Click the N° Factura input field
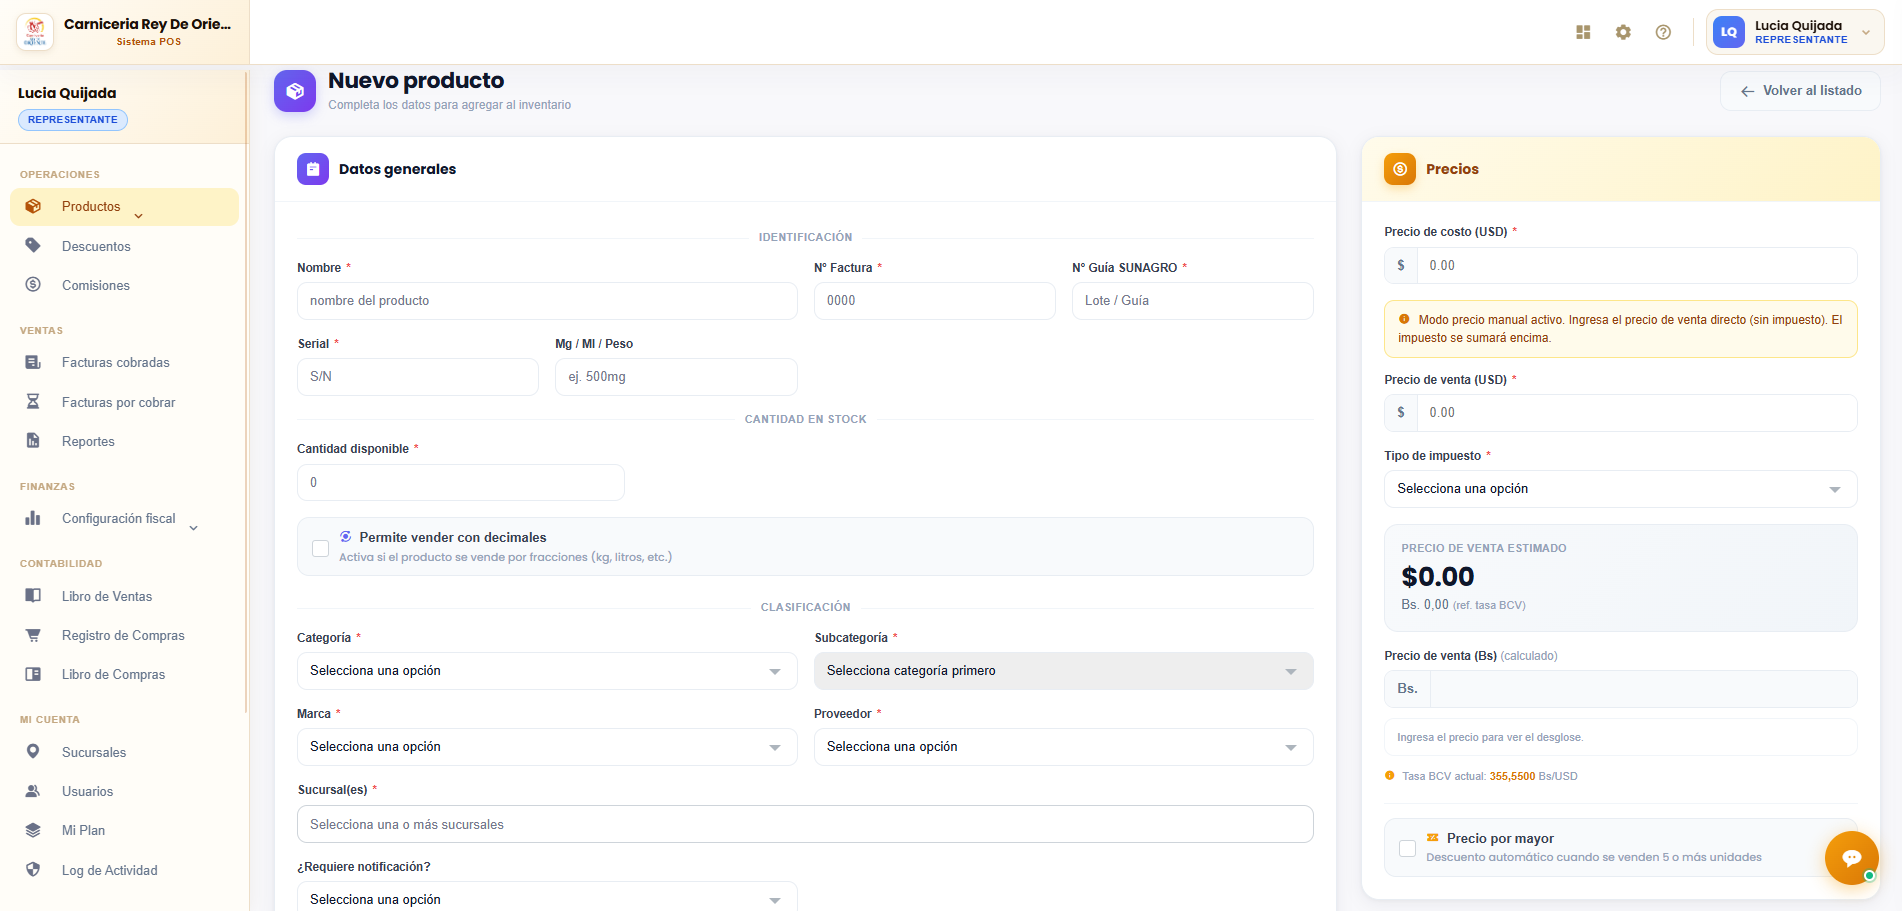Screen dimensions: 1902x911 coord(935,301)
